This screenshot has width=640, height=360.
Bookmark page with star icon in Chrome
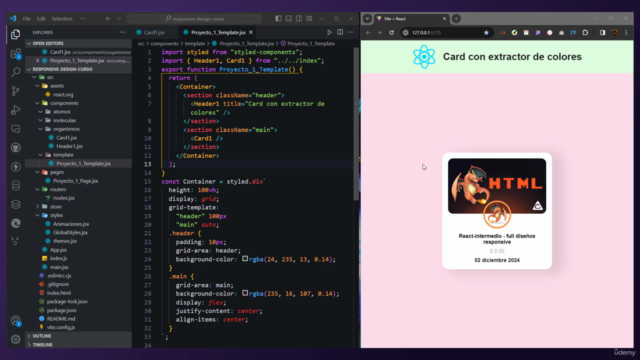[486, 33]
